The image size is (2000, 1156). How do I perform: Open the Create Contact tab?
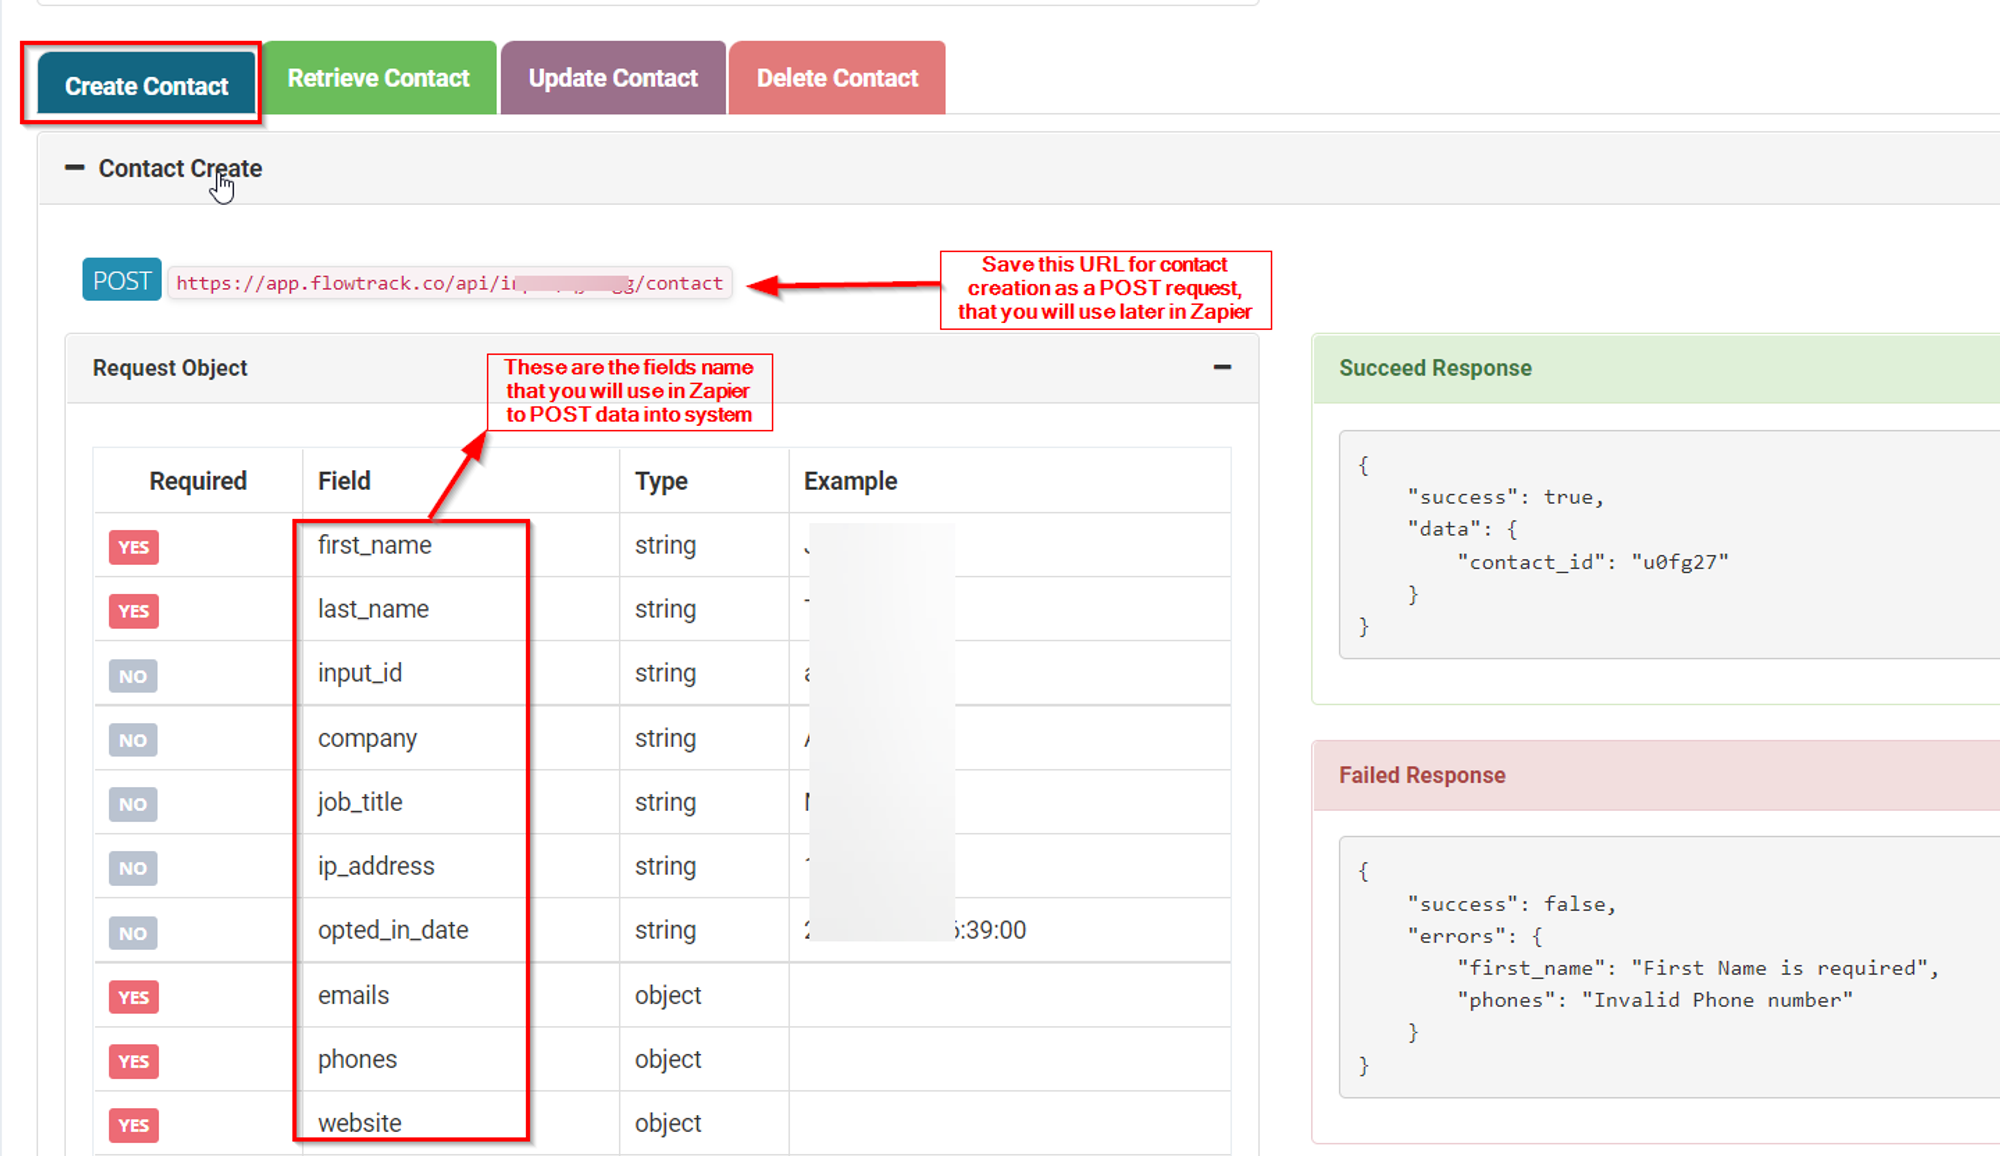pos(146,86)
